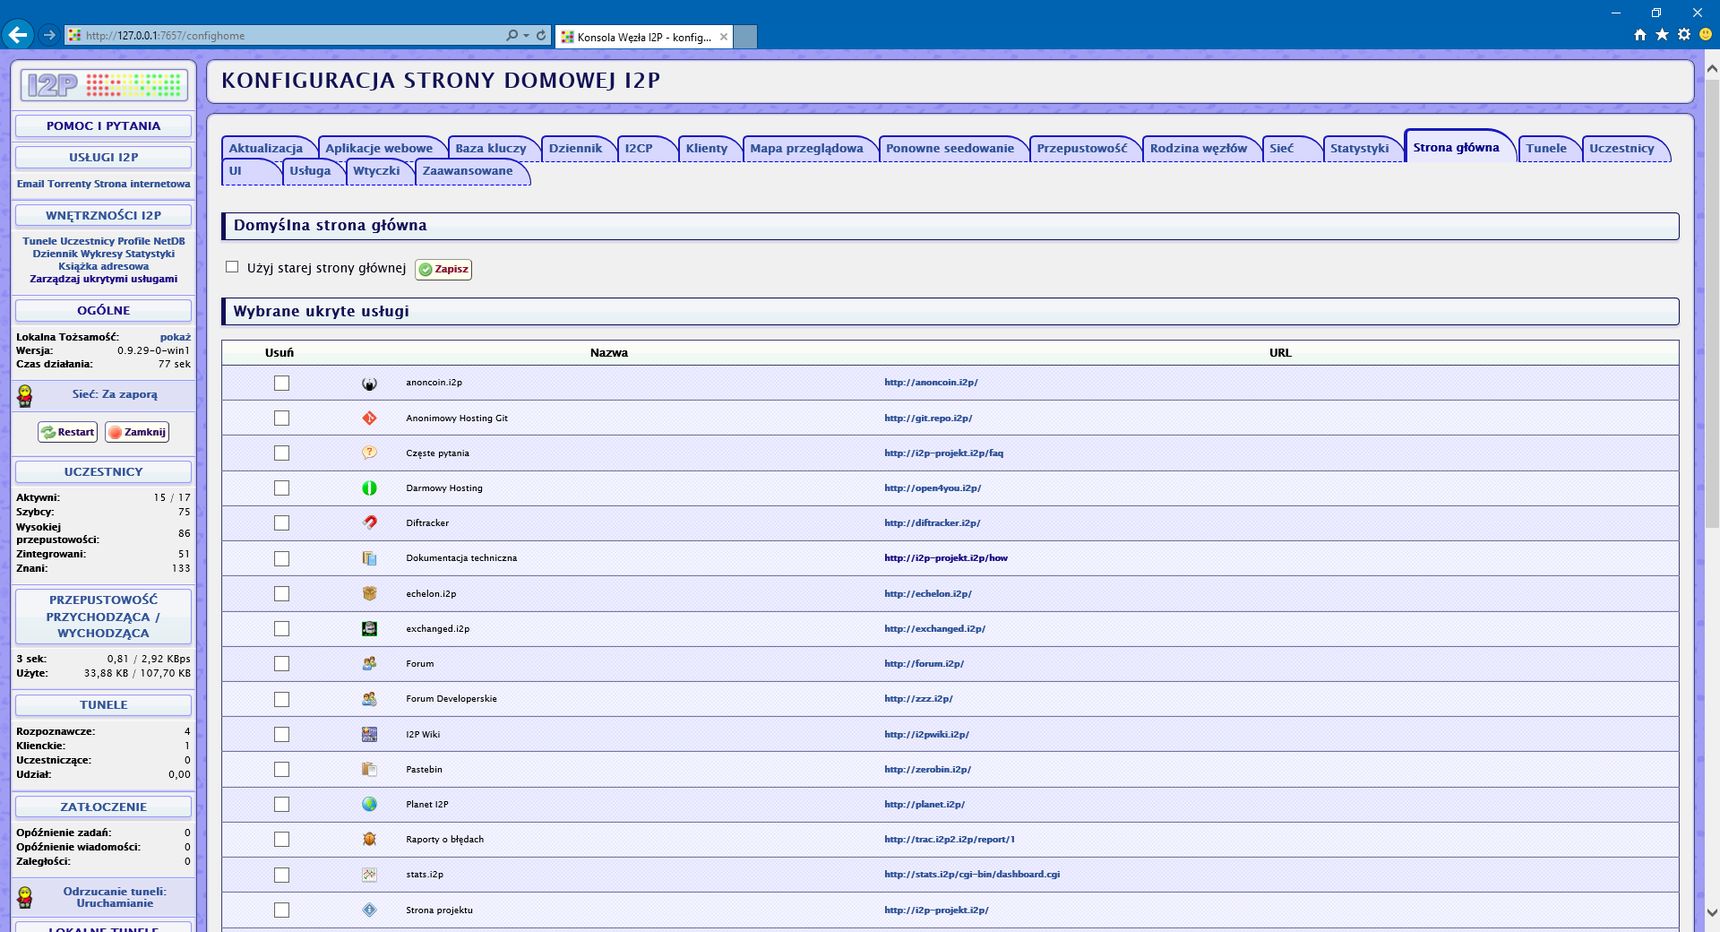
Task: Click the exchanged.i2p icon
Action: click(x=369, y=629)
